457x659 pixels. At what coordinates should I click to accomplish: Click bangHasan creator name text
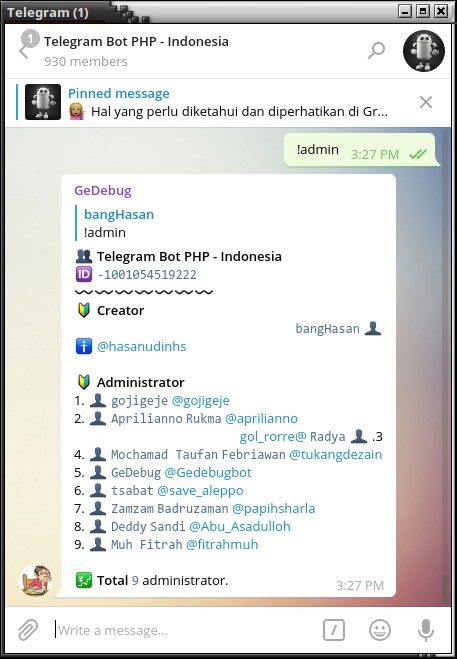(x=328, y=329)
